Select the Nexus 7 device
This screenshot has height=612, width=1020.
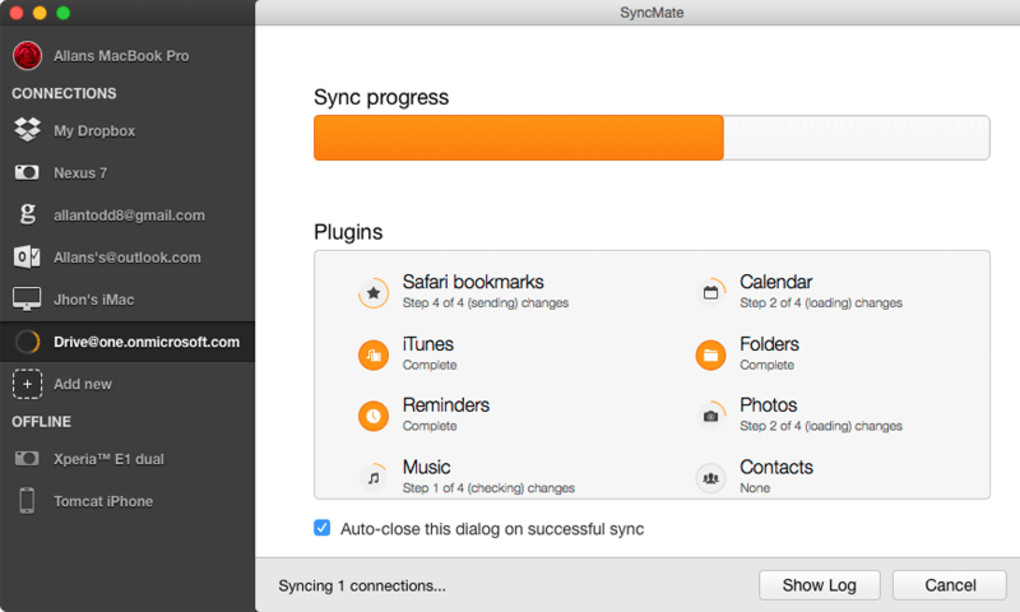coord(80,173)
